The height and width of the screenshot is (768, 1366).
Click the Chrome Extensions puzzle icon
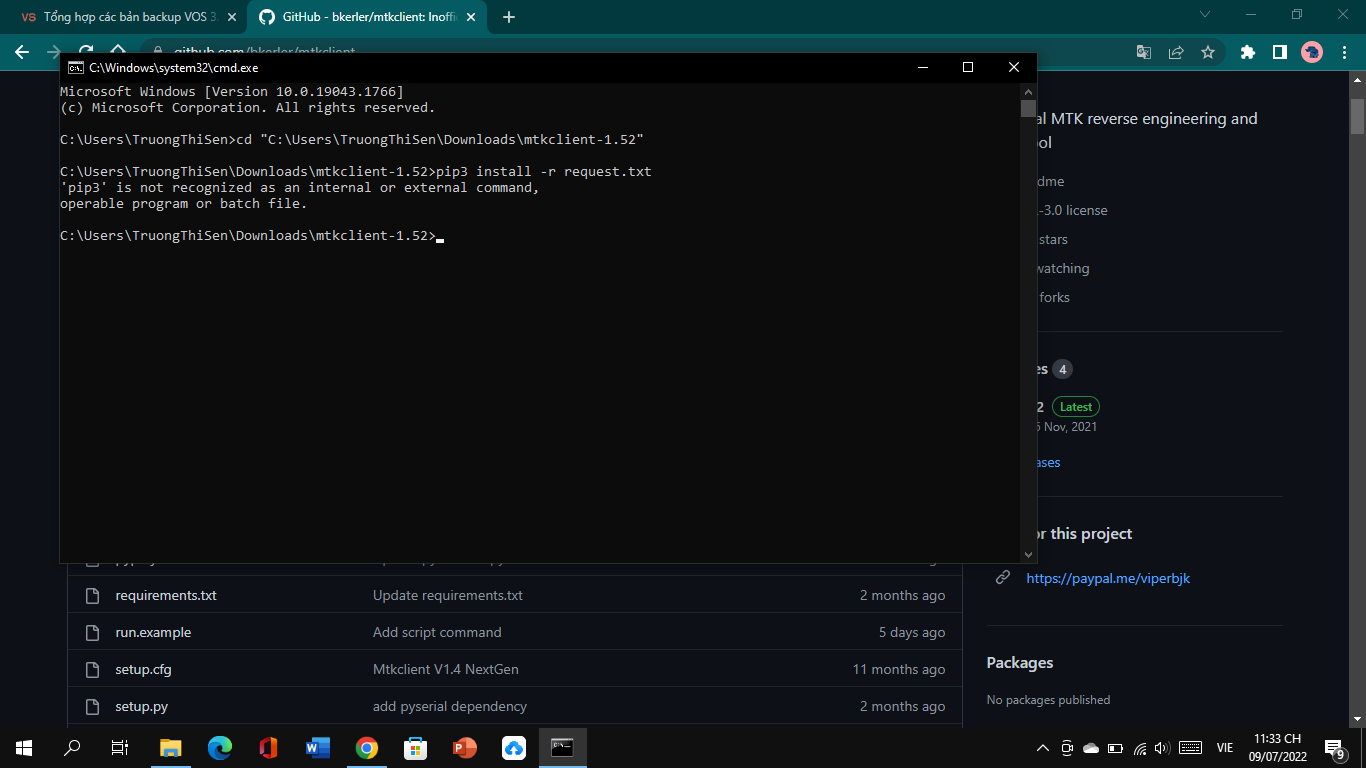pyautogui.click(x=1247, y=52)
